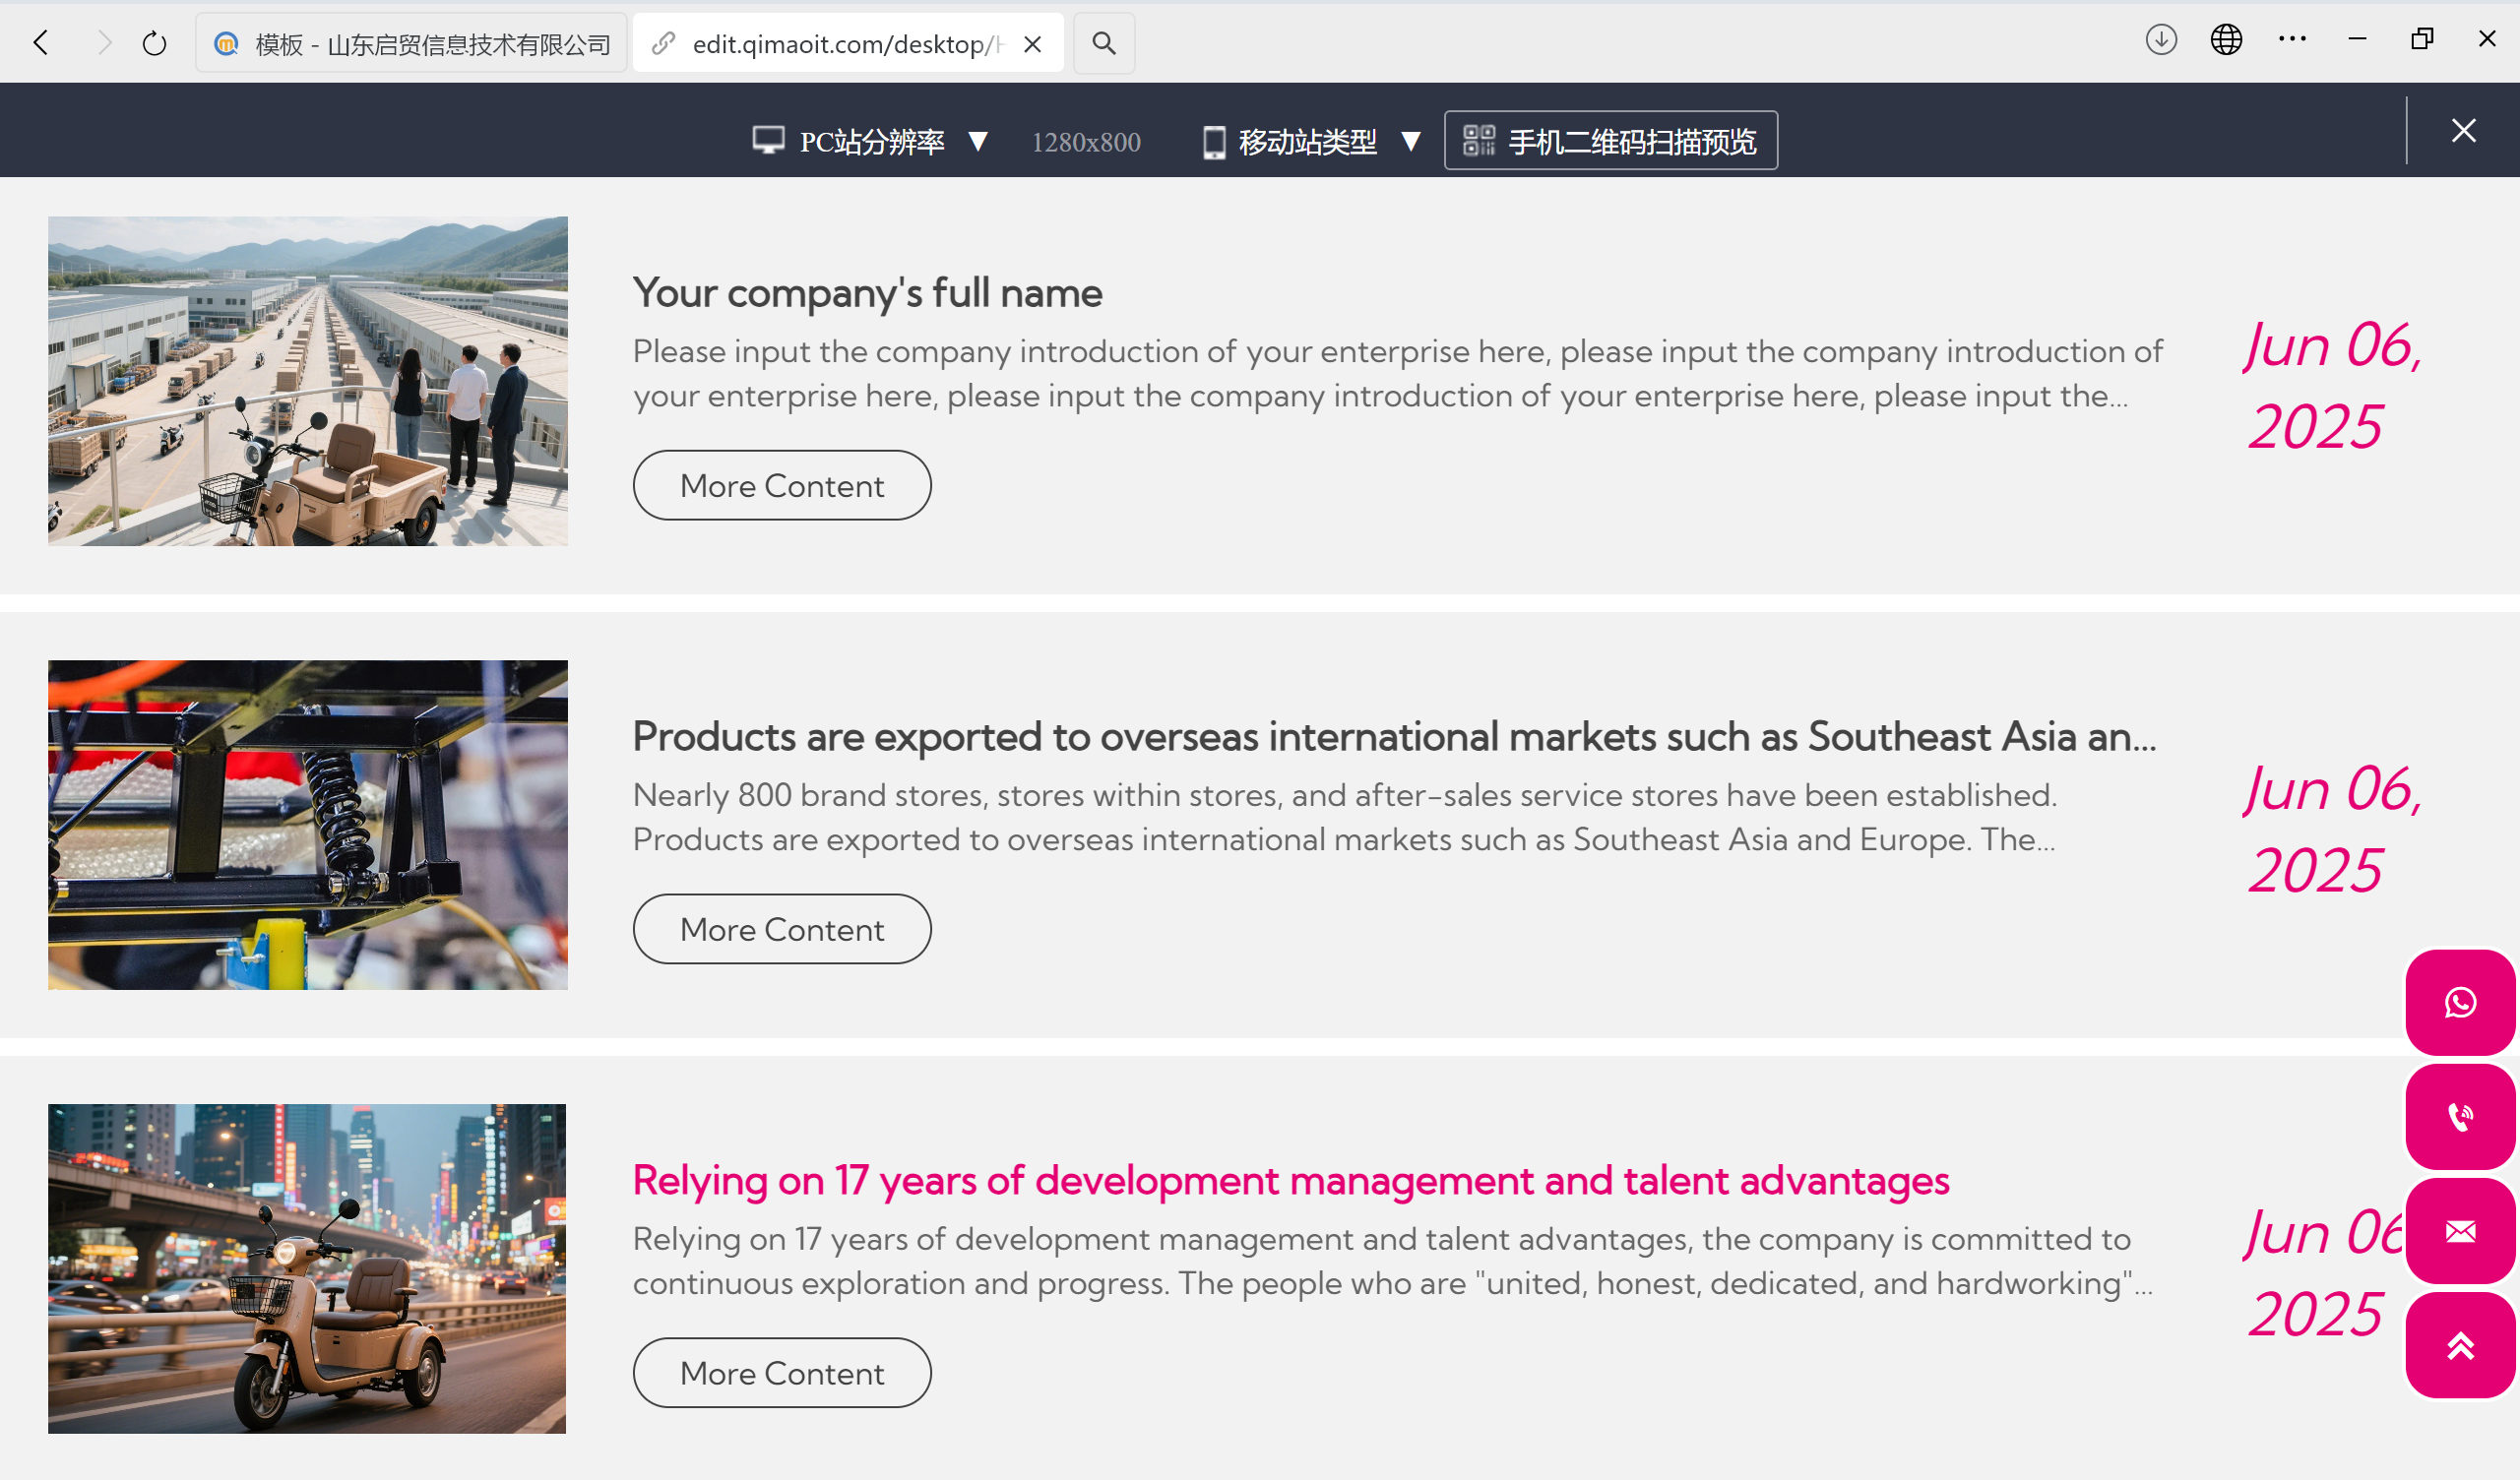Click the globe language icon

2225,40
